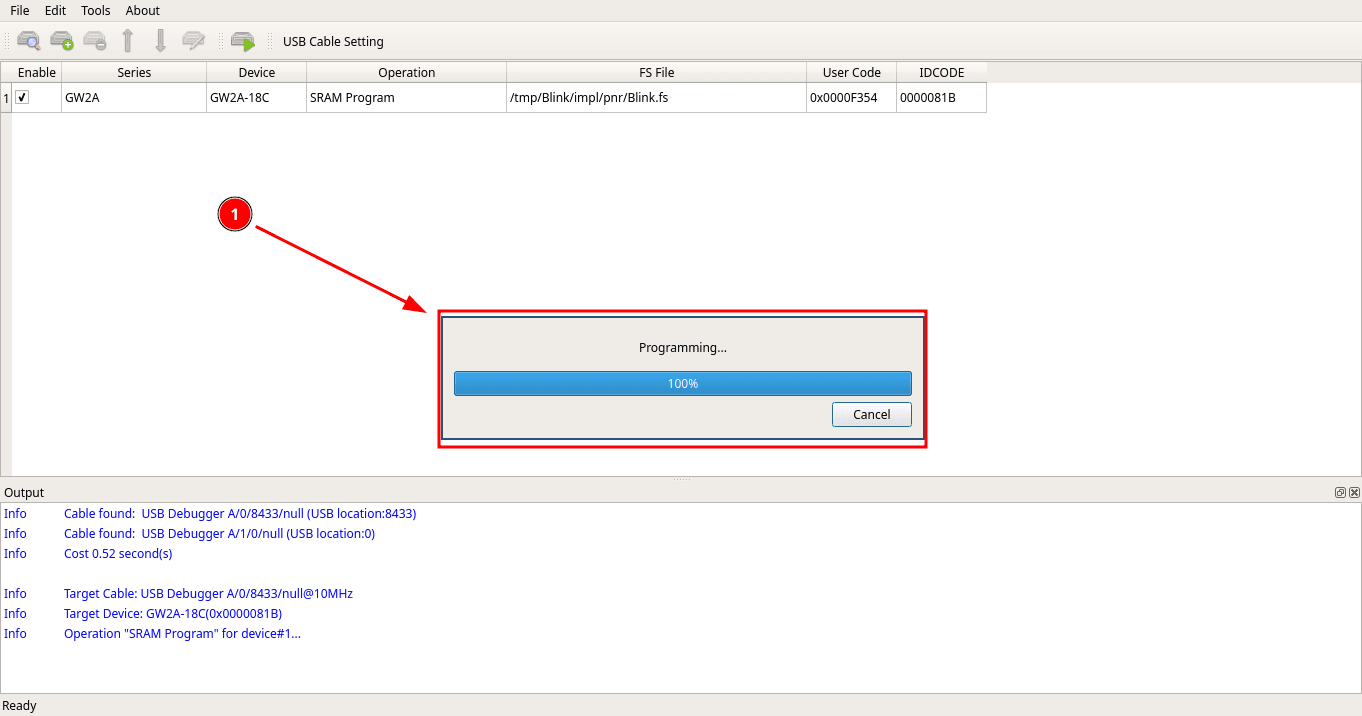
Task: Click the Cost 0.52 second(s) line
Action: click(x=118, y=553)
